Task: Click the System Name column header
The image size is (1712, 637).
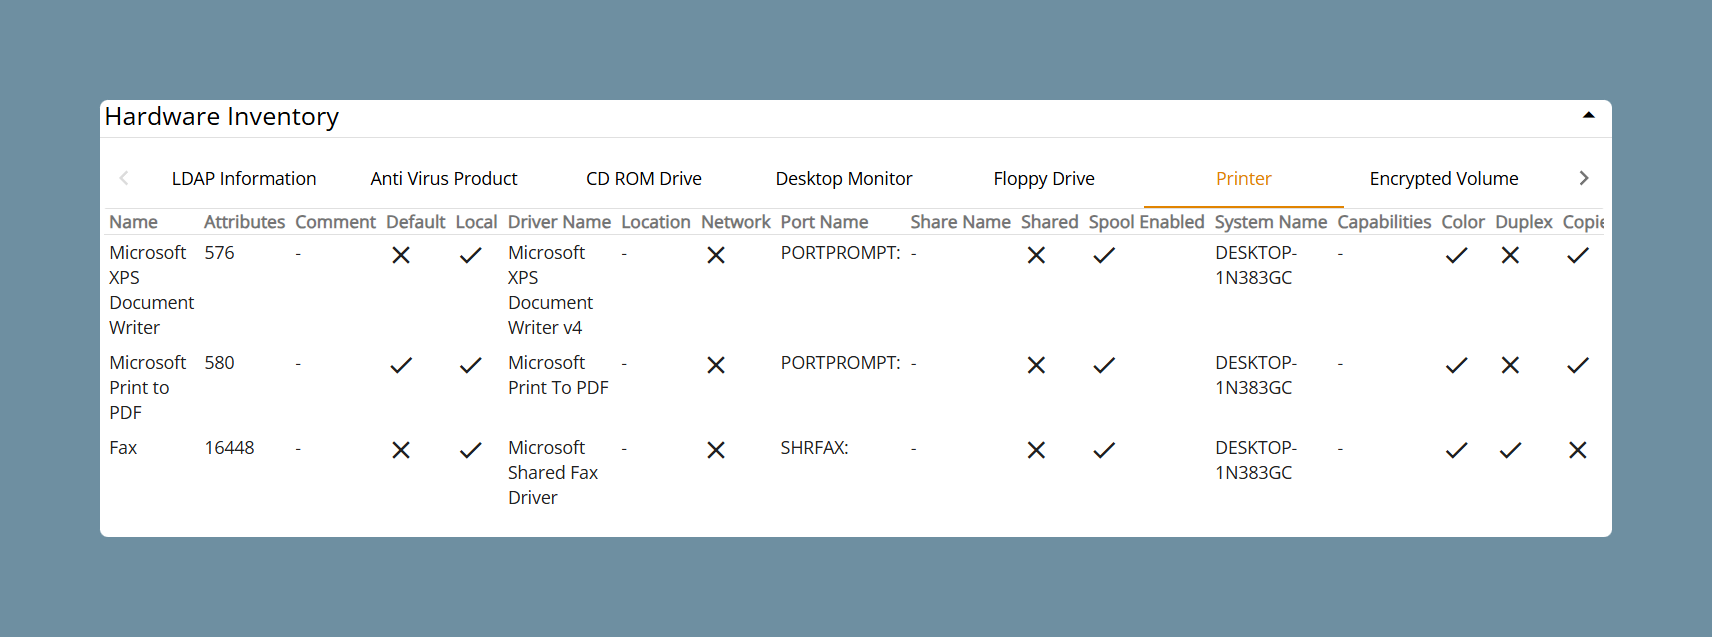Action: (1271, 222)
